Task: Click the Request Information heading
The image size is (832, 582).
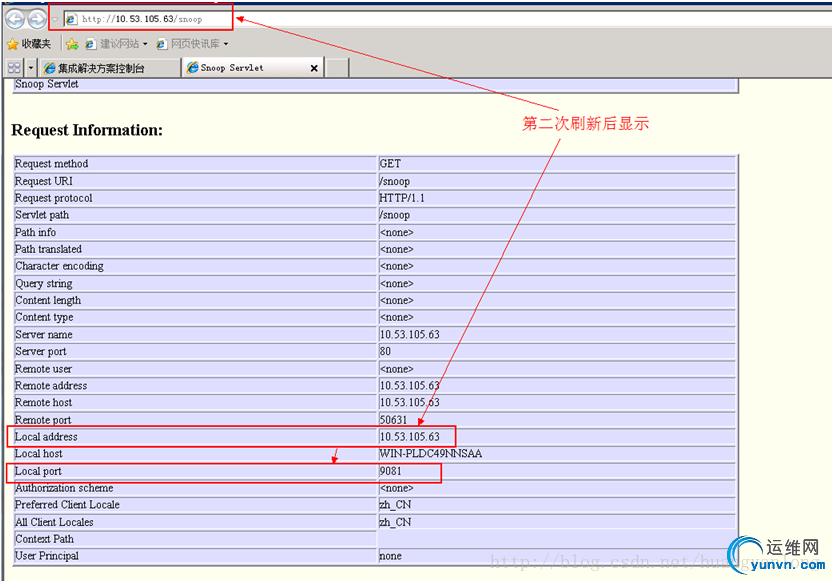Action: 87,130
